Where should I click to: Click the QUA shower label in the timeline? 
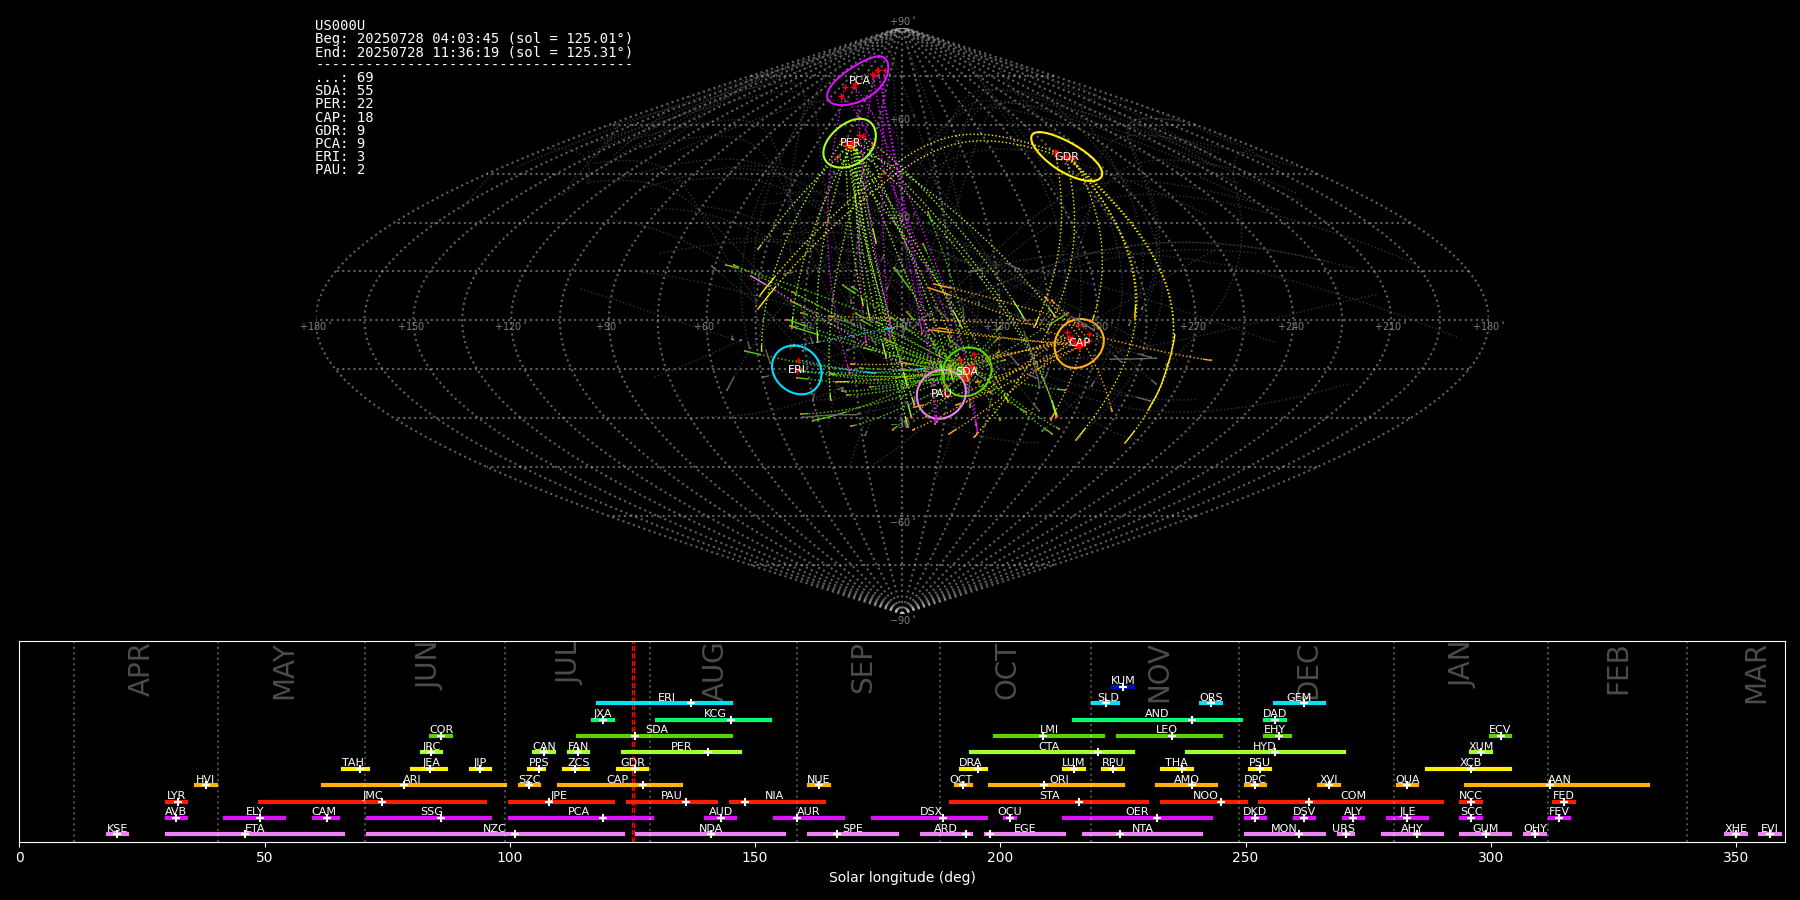click(1407, 779)
